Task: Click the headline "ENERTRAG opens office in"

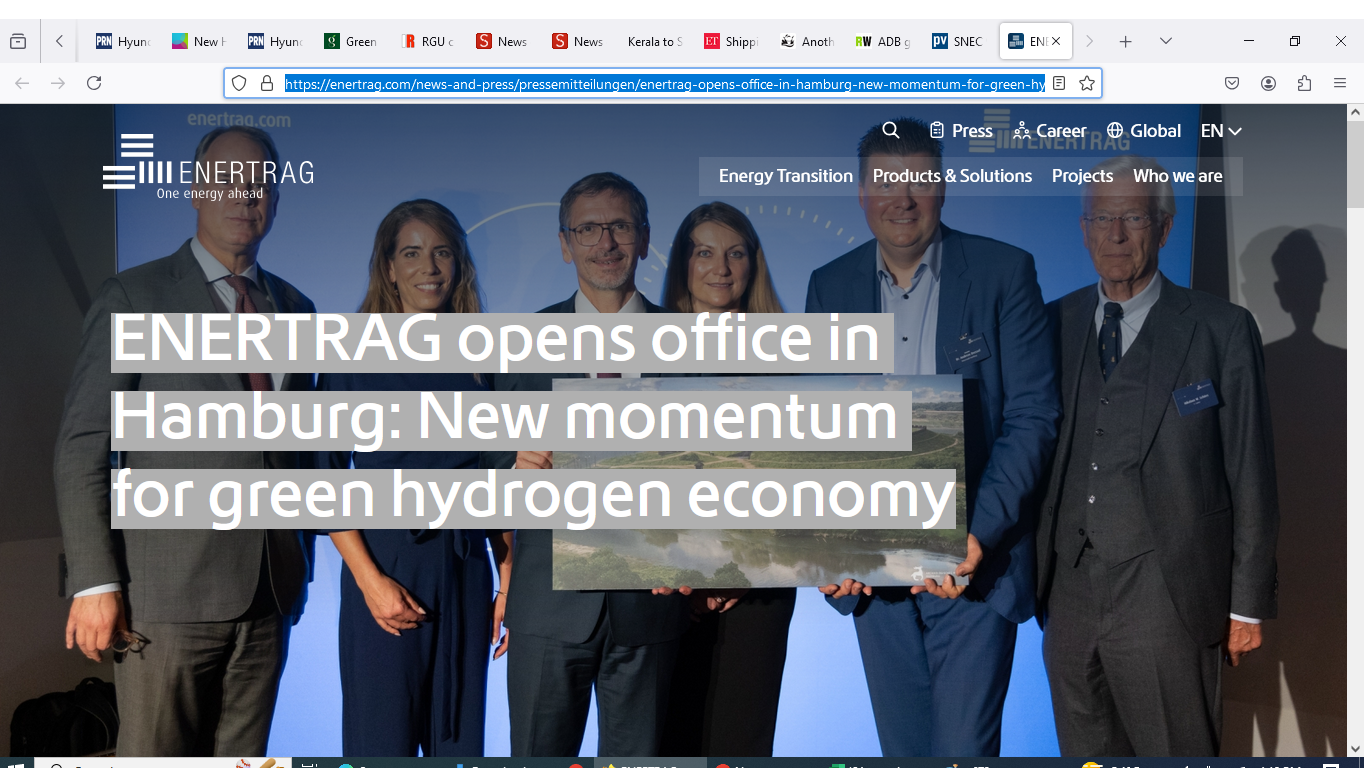Action: pyautogui.click(x=495, y=340)
